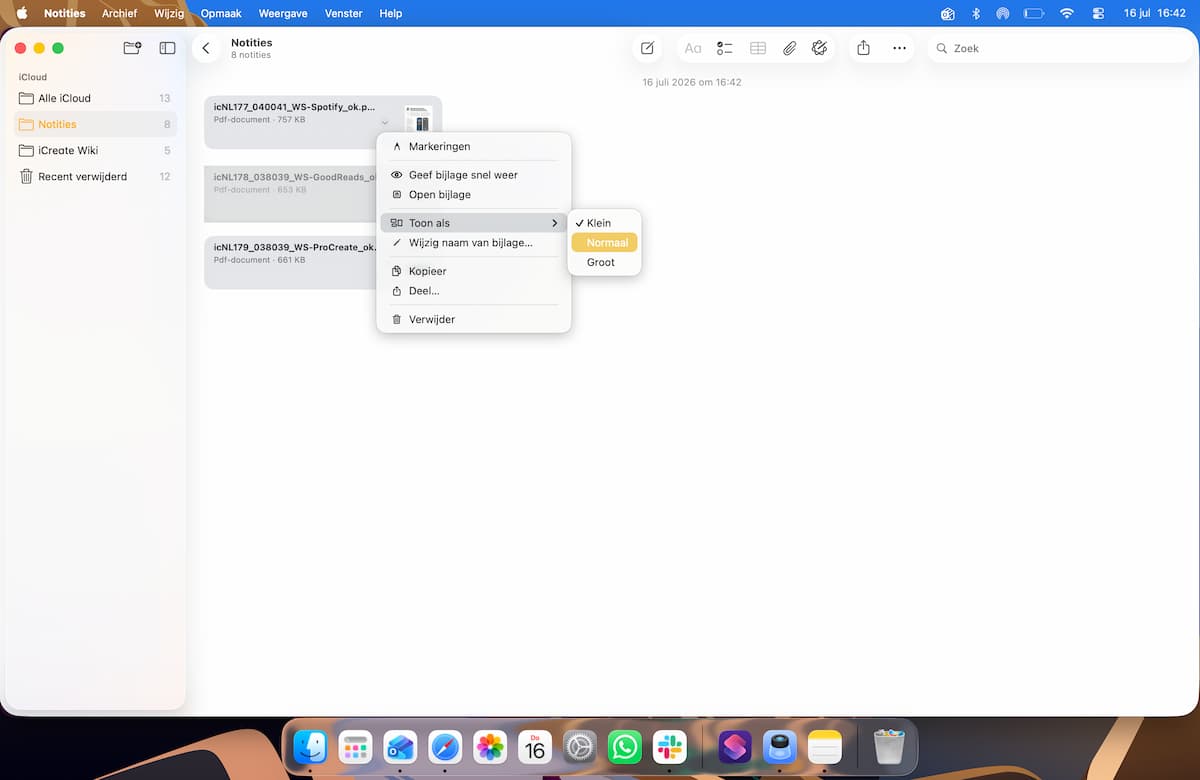1200x780 pixels.
Task: Choose Open bijlage menu entry
Action: pyautogui.click(x=474, y=195)
